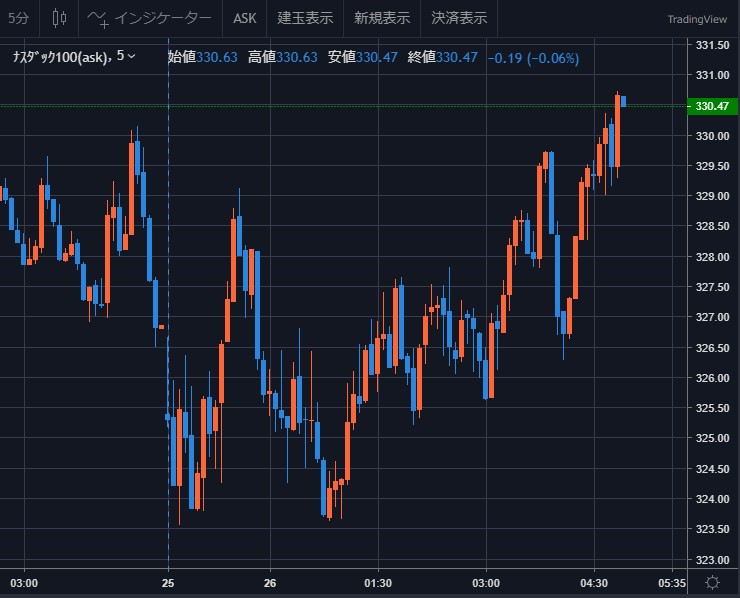Select the 331.50 price axis label
740x598 pixels.
coord(712,45)
